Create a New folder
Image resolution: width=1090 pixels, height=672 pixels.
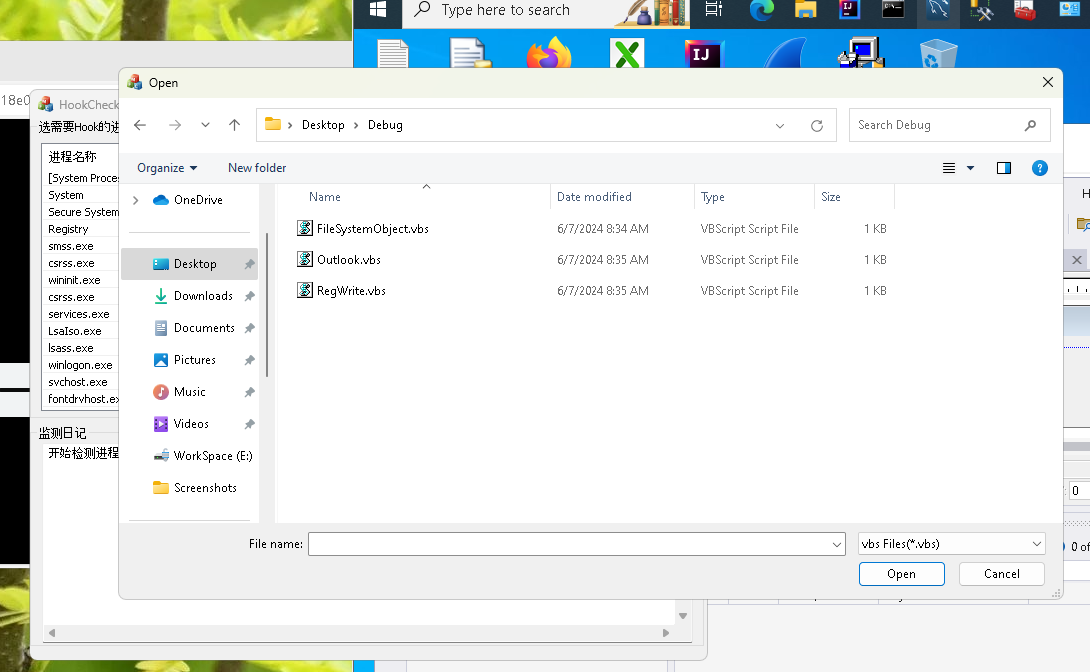click(x=257, y=168)
